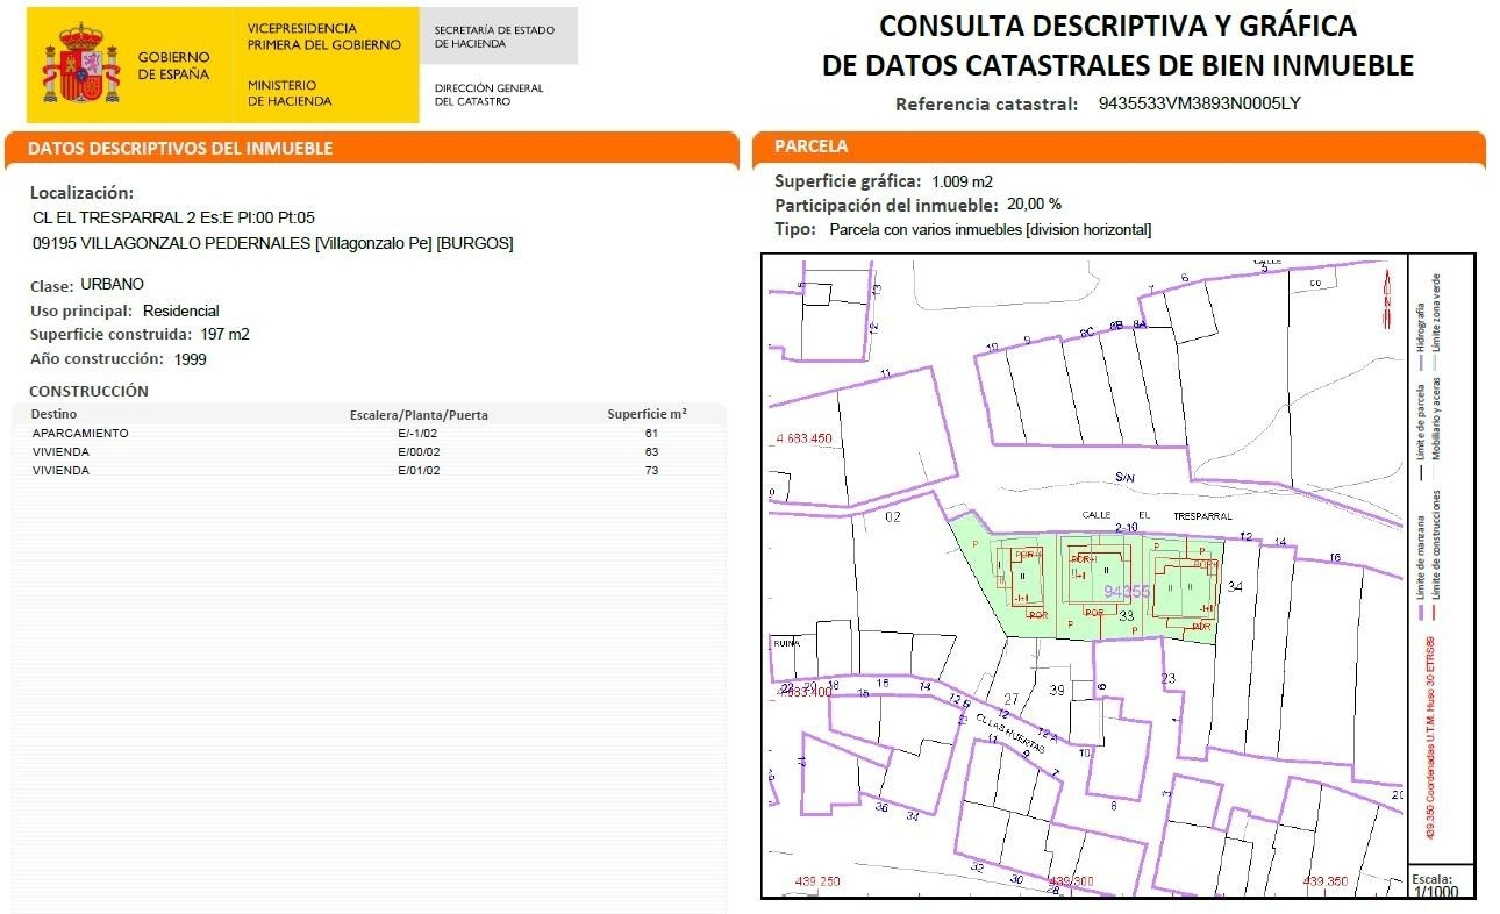
Task: Click the RUINA label on the map
Action: tap(787, 644)
